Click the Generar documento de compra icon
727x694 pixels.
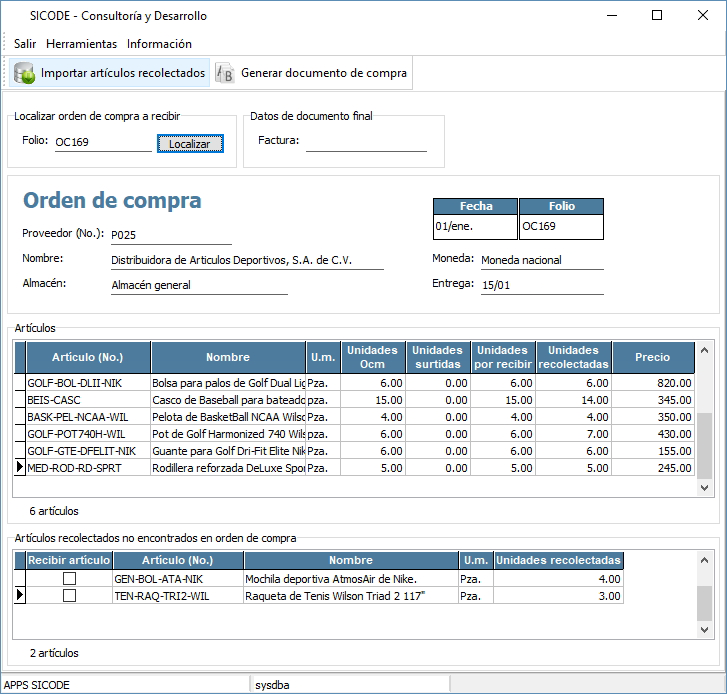click(x=225, y=73)
